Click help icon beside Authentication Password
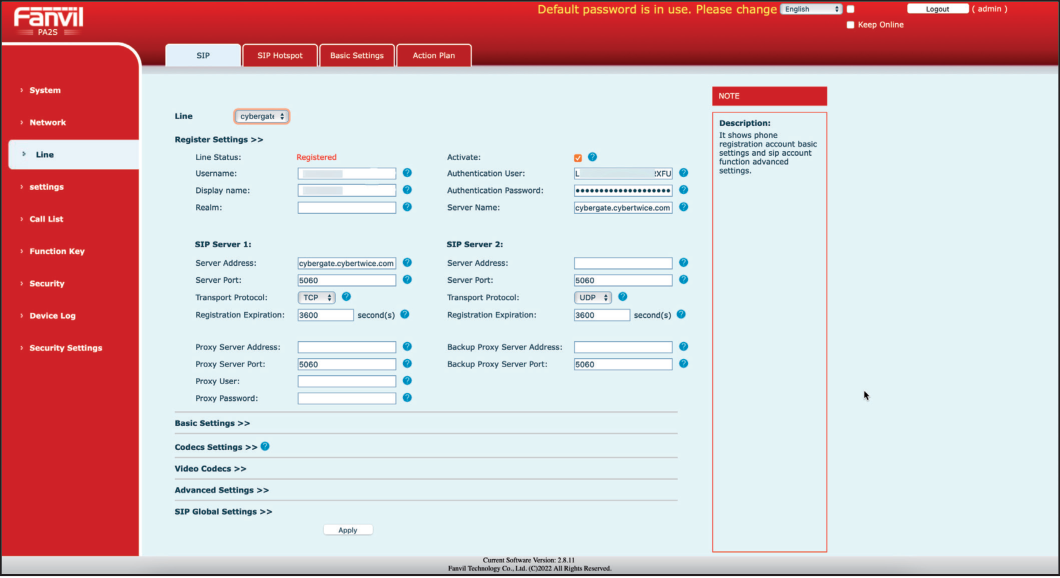Viewport: 1060px width, 578px height. coord(683,190)
